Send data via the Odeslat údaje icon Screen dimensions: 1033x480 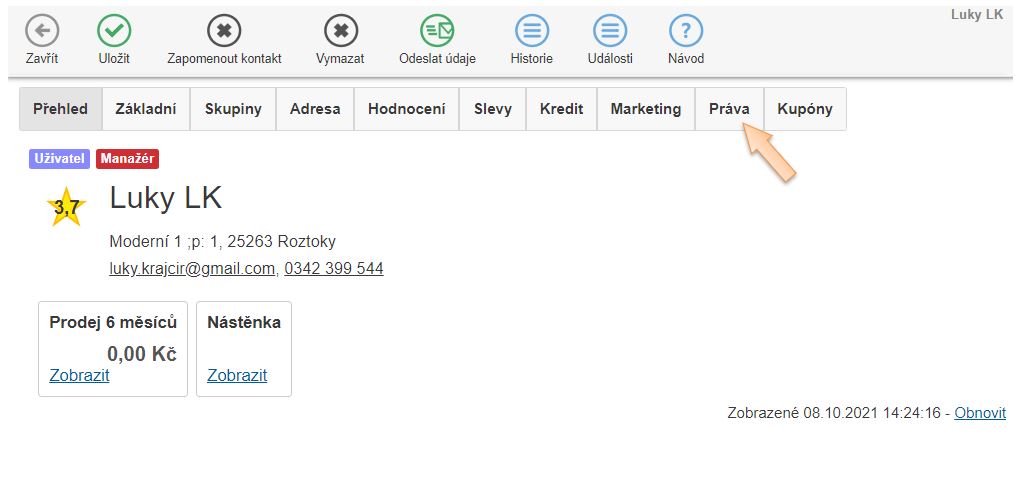[437, 31]
